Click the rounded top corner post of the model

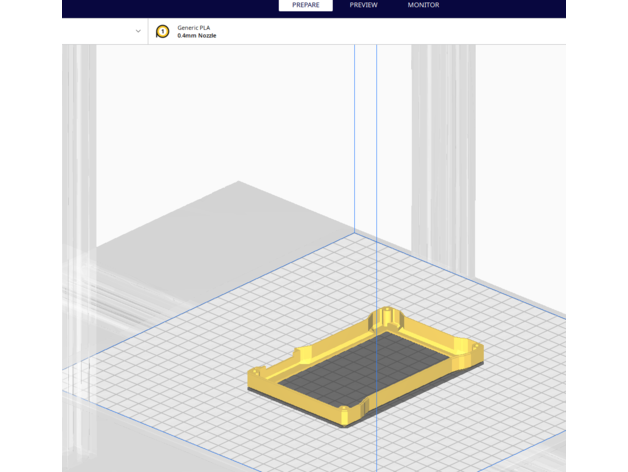387,316
